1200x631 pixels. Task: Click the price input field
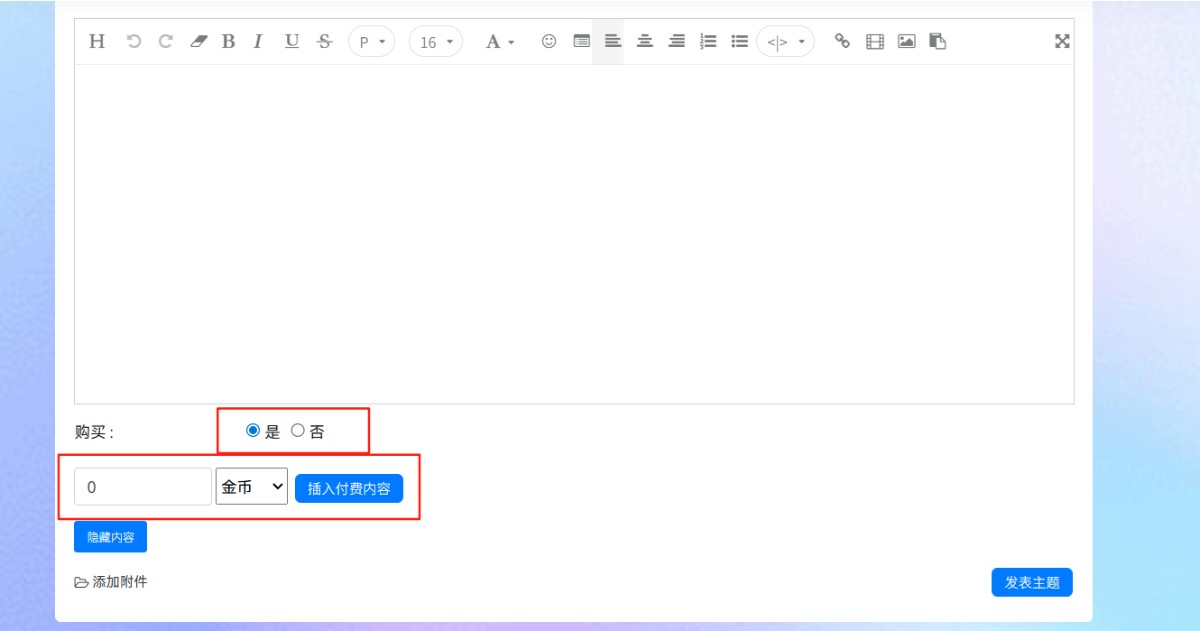point(143,487)
